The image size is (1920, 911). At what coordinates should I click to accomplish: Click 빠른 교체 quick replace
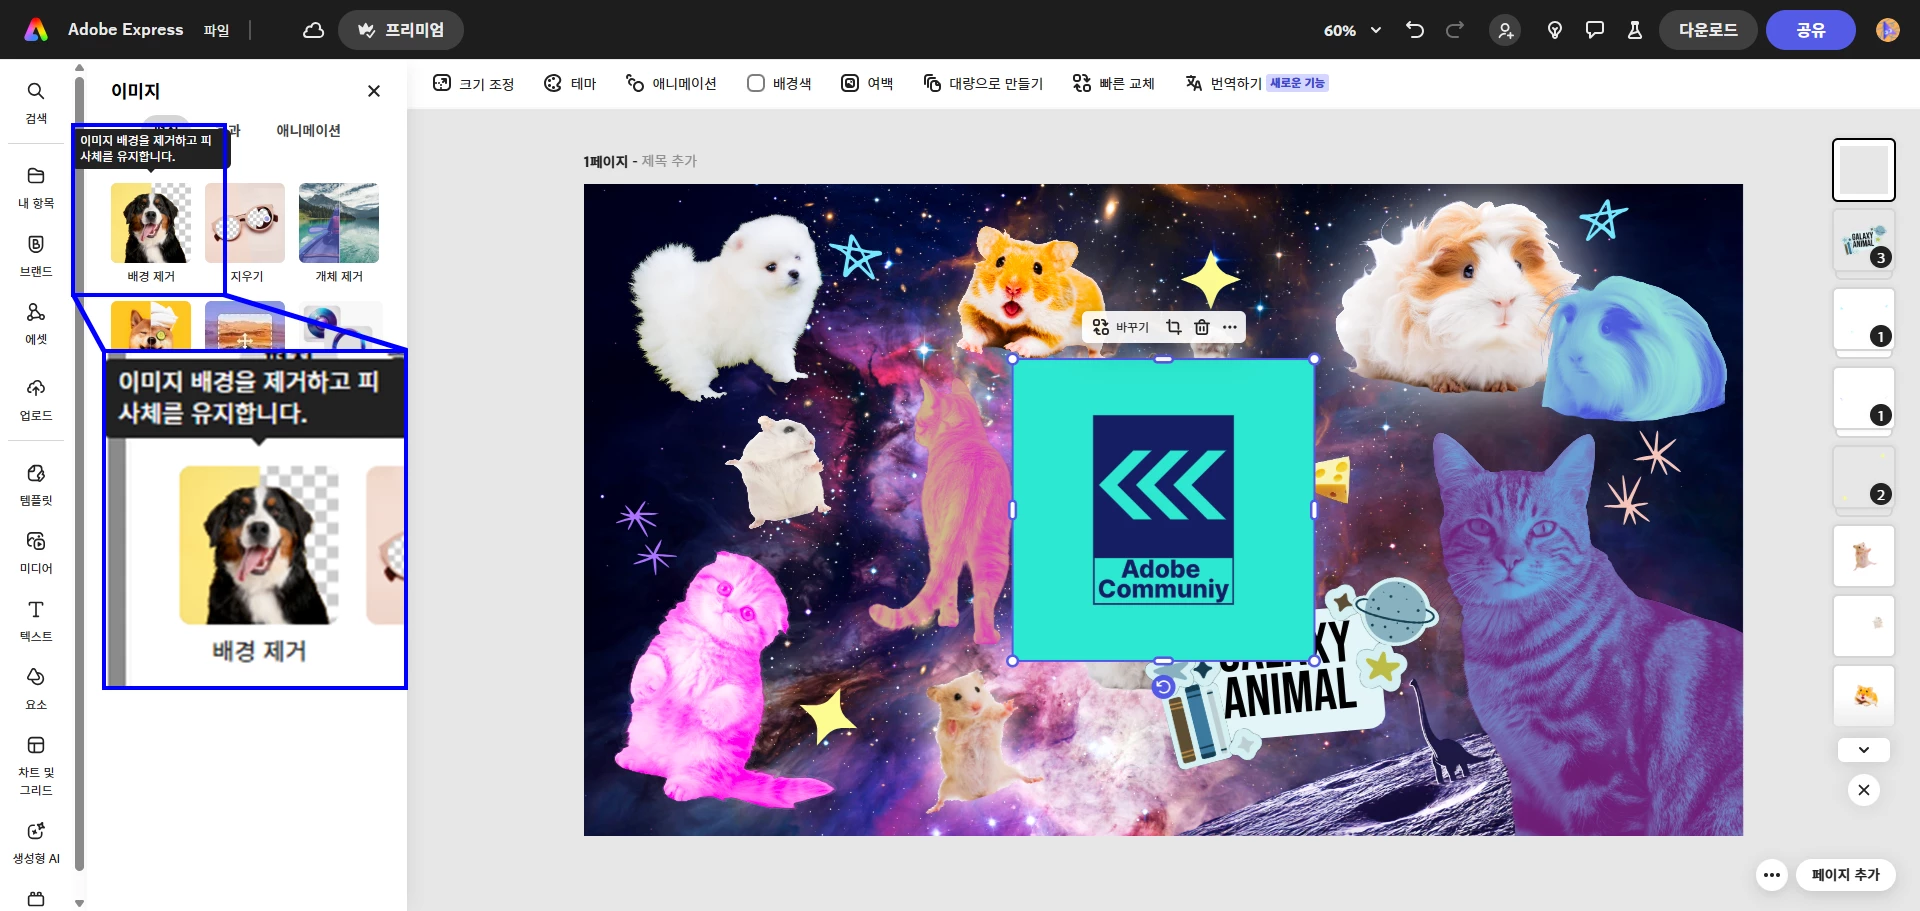(x=1113, y=83)
